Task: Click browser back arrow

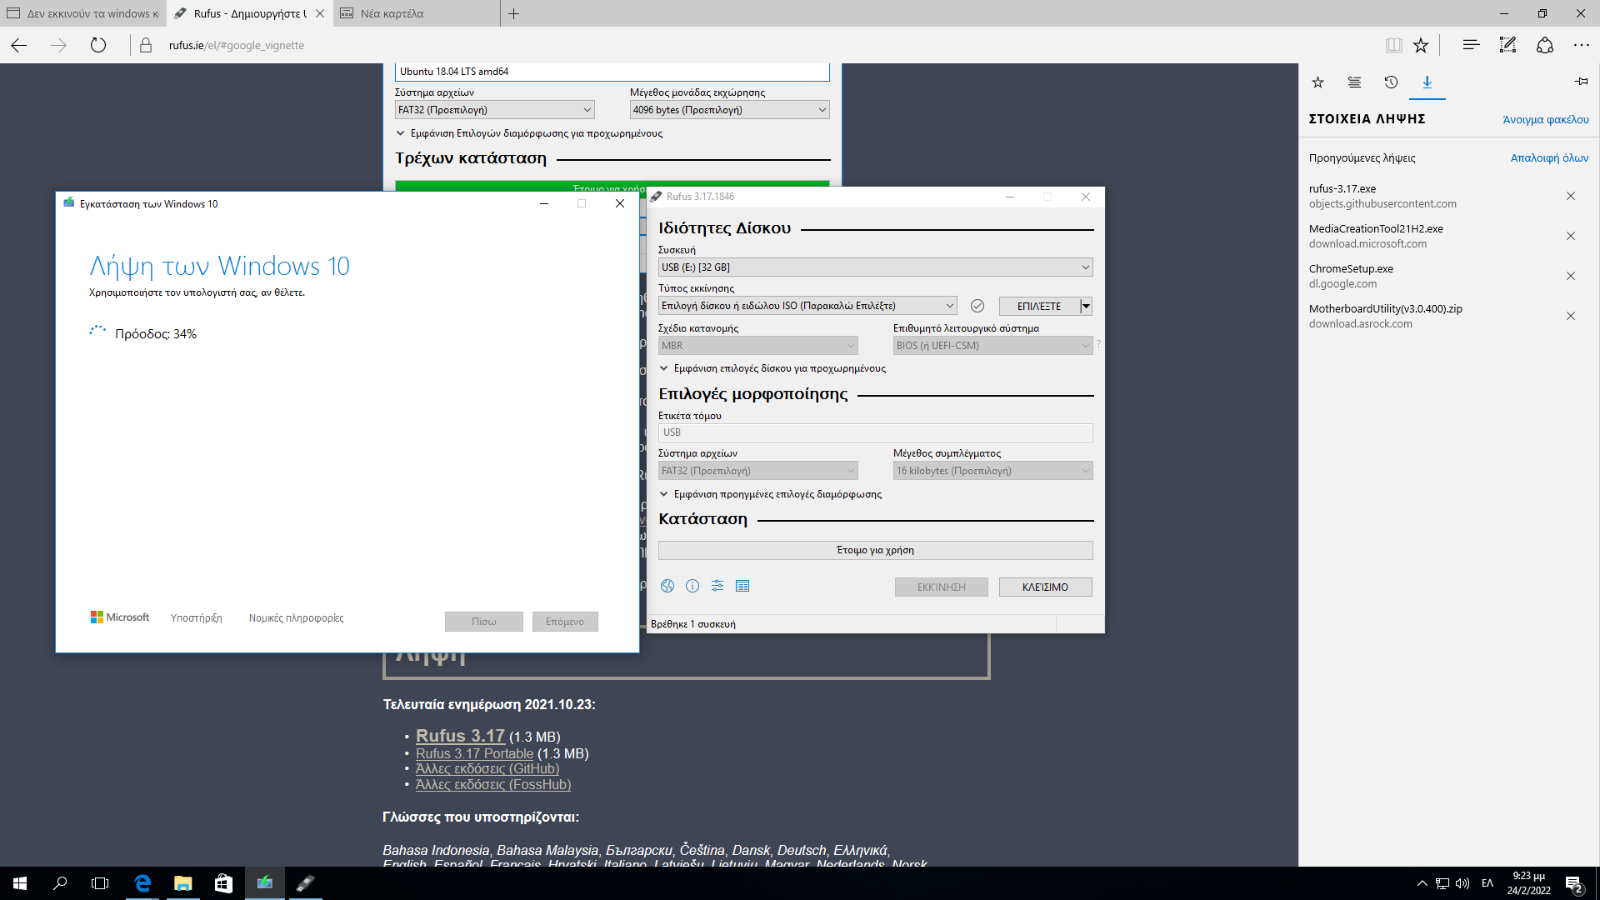Action: 19,45
